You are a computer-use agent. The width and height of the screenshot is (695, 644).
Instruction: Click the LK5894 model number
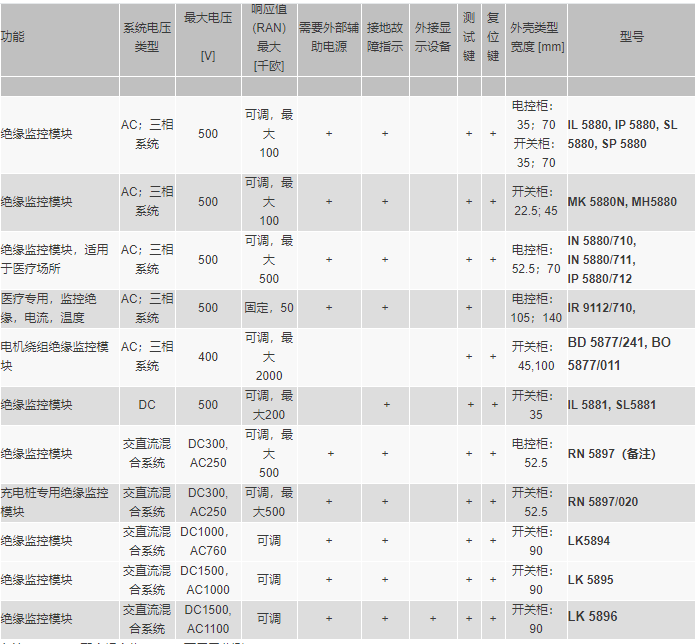point(588,541)
